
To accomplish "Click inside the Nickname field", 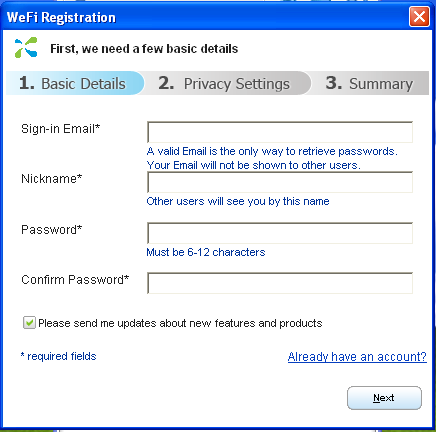I will pyautogui.click(x=280, y=182).
